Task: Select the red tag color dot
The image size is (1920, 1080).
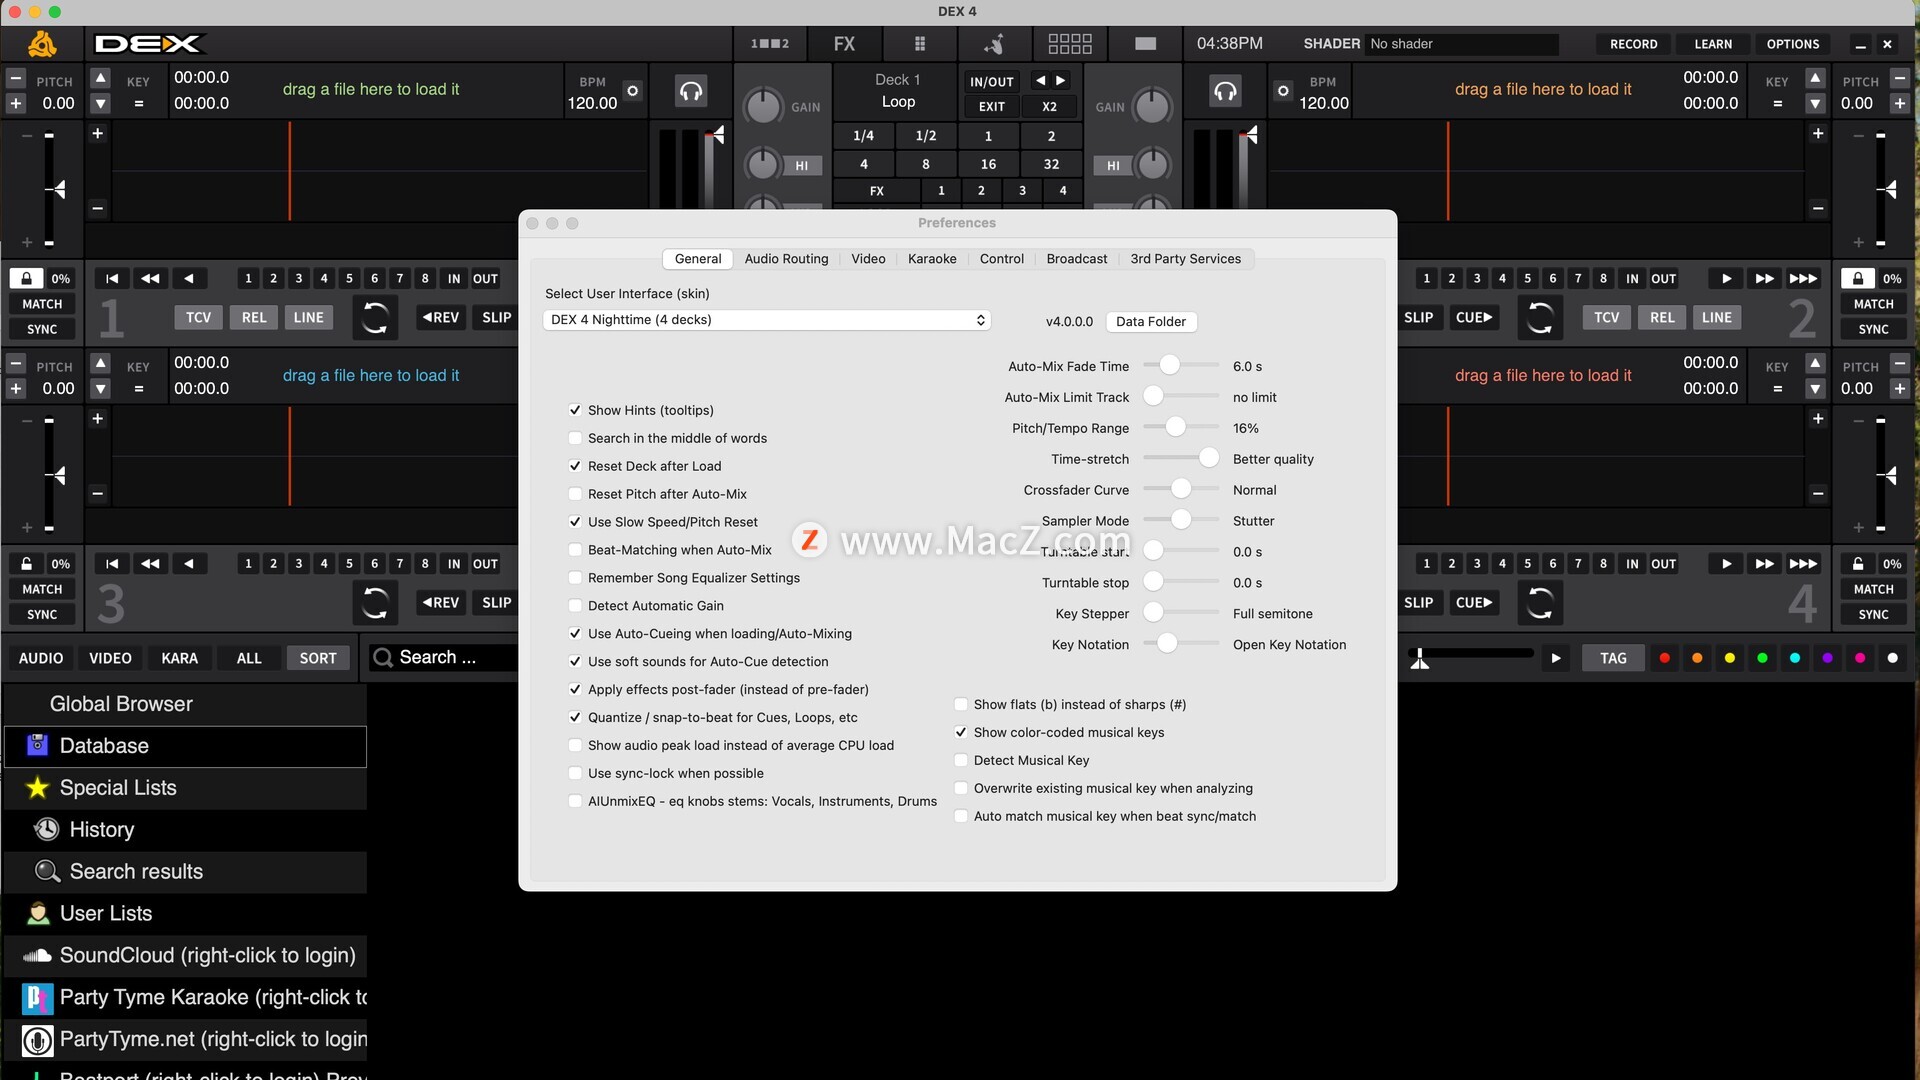Action: (1664, 658)
